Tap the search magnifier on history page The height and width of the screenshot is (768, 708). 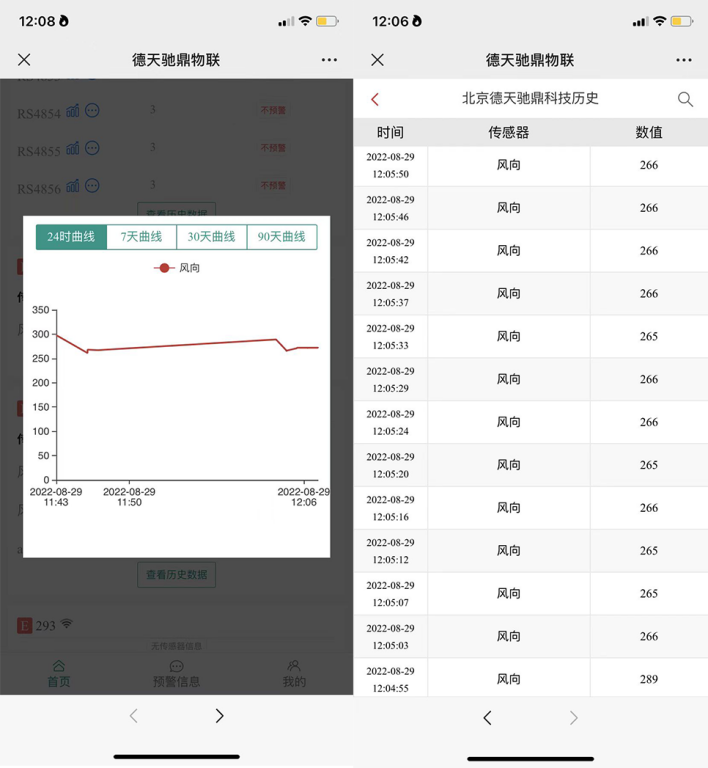click(x=685, y=99)
